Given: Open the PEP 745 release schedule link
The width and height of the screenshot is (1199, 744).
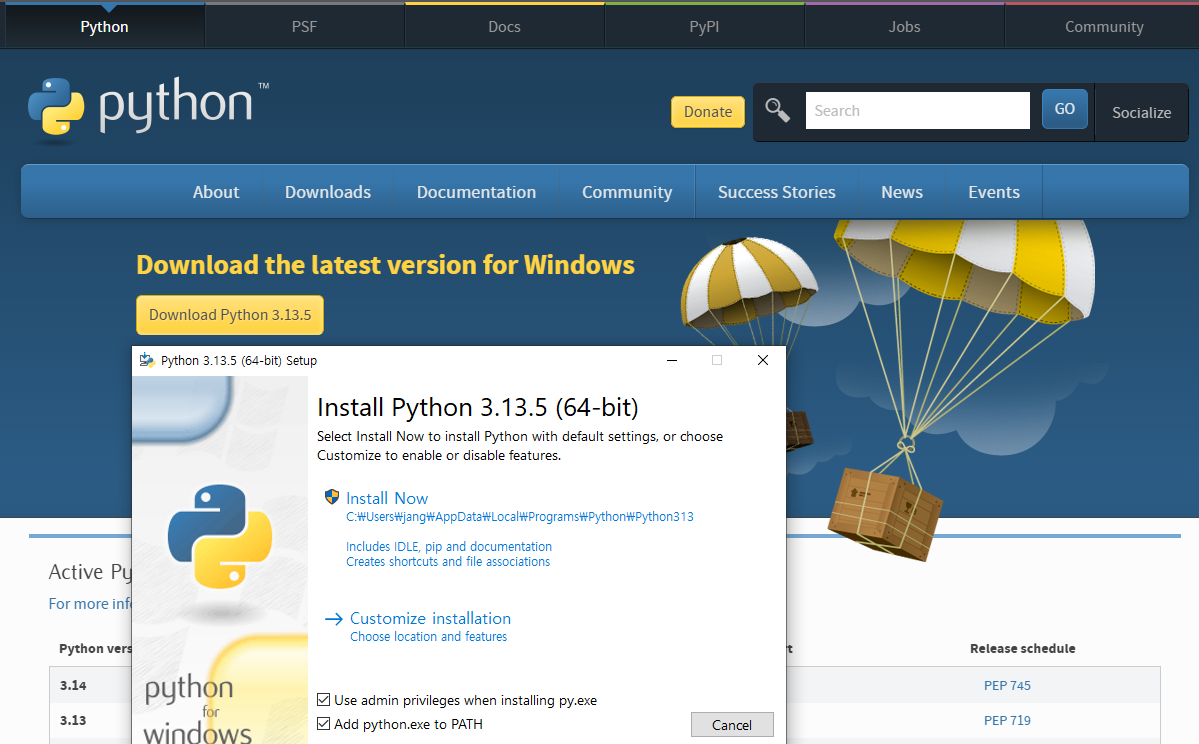Looking at the screenshot, I should 1007,685.
